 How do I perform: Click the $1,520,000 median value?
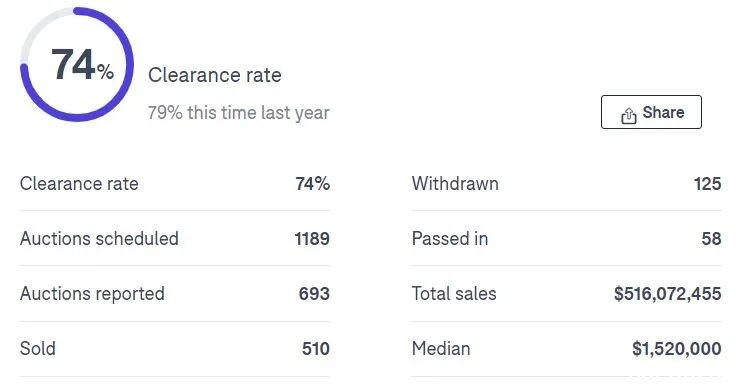pyautogui.click(x=676, y=348)
